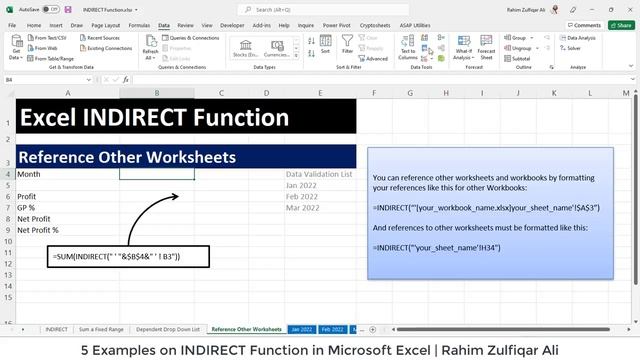
Task: Select cell B4 next to Month
Action: click(157, 174)
